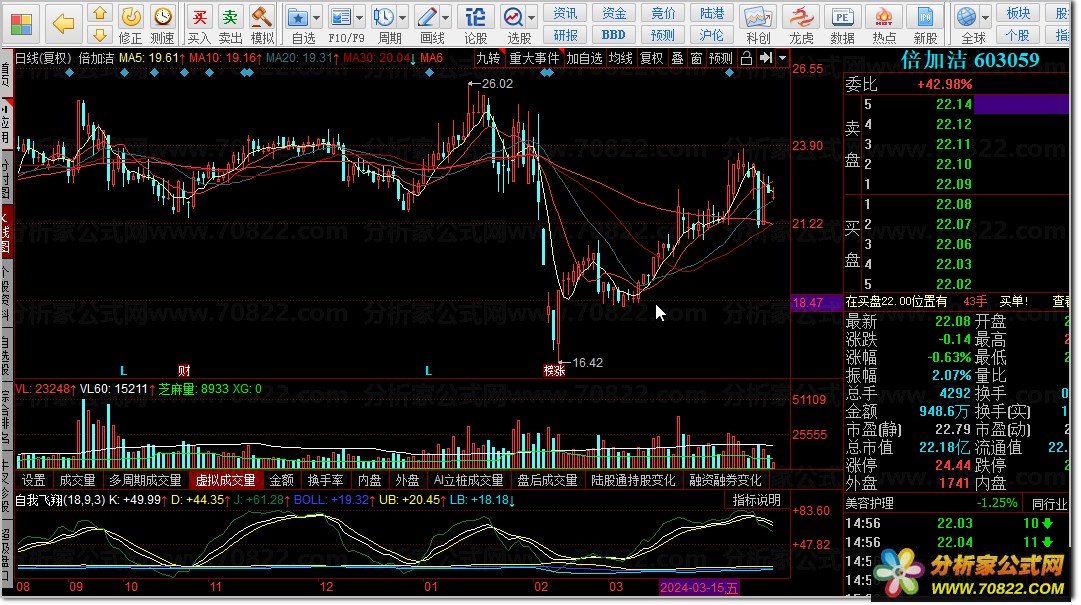Open the 模拟 simulation trading gavel icon
Screen dimensions: 1081x605
click(x=262, y=25)
